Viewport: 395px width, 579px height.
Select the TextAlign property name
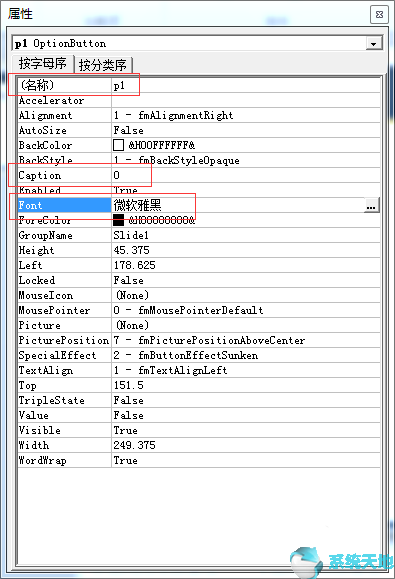coord(65,370)
